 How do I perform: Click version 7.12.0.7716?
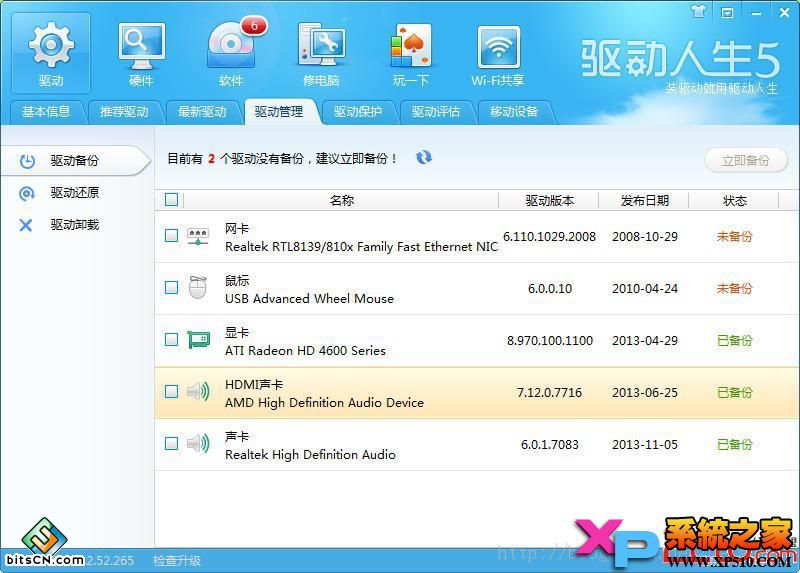pyautogui.click(x=549, y=393)
